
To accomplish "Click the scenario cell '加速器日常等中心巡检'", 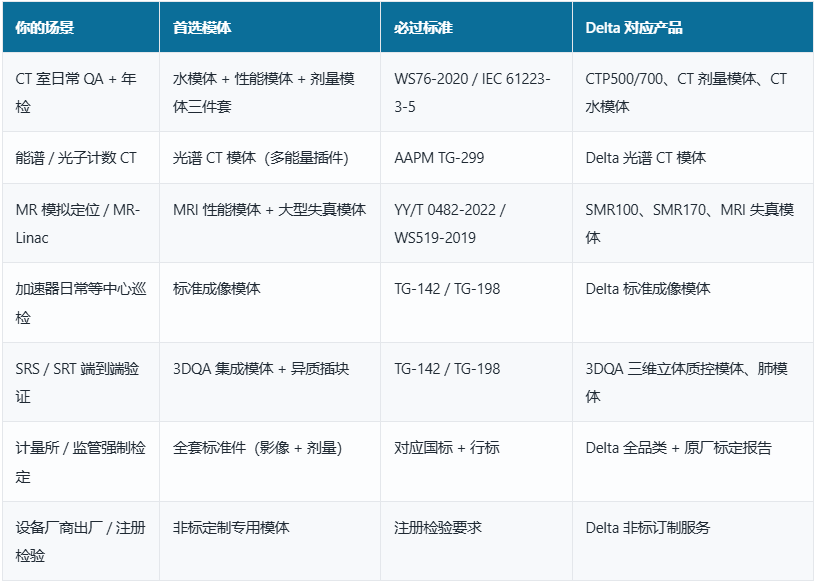I will point(81,303).
